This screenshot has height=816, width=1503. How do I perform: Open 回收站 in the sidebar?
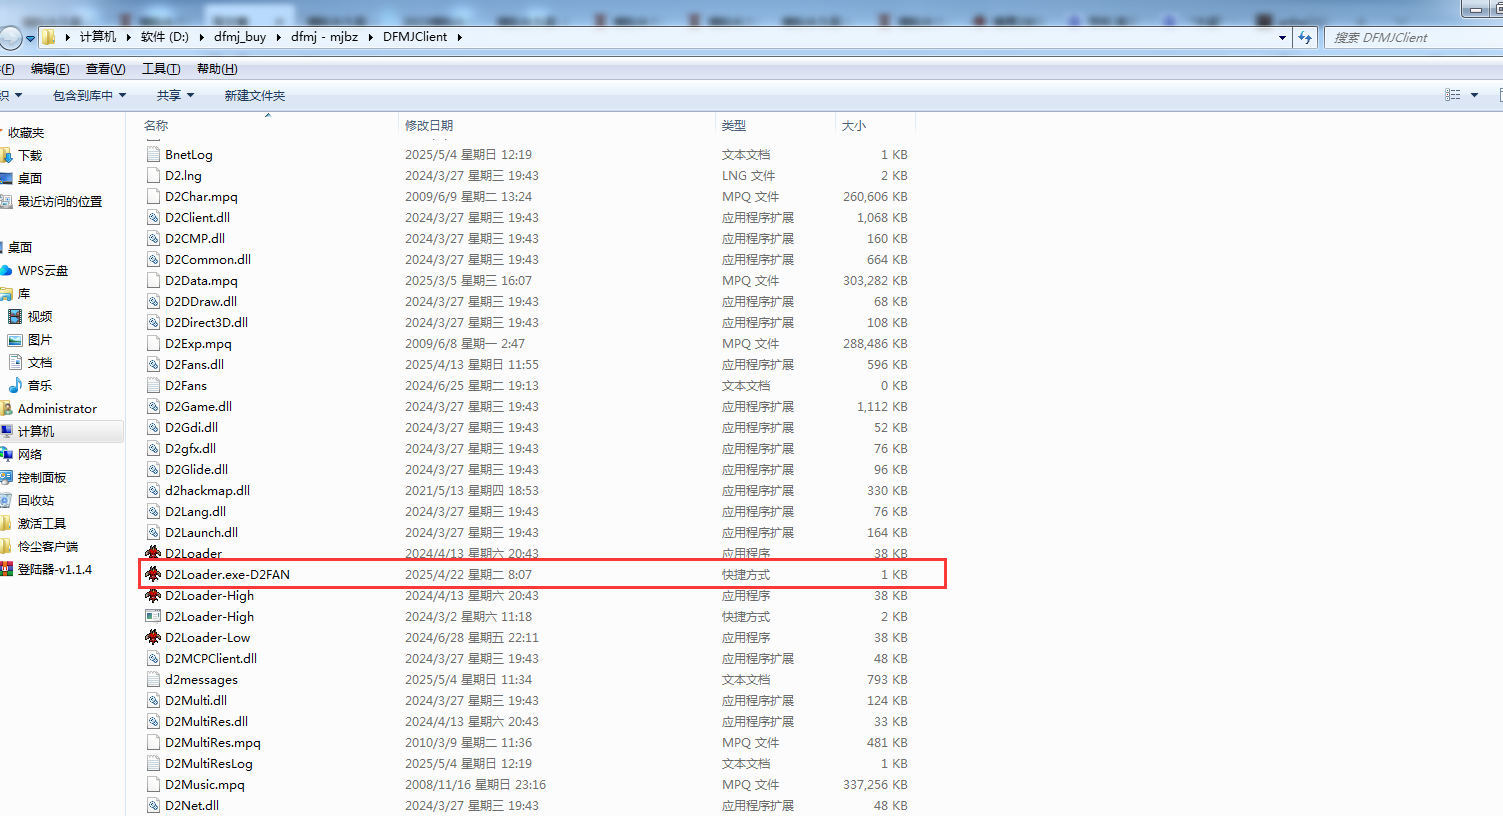(36, 501)
